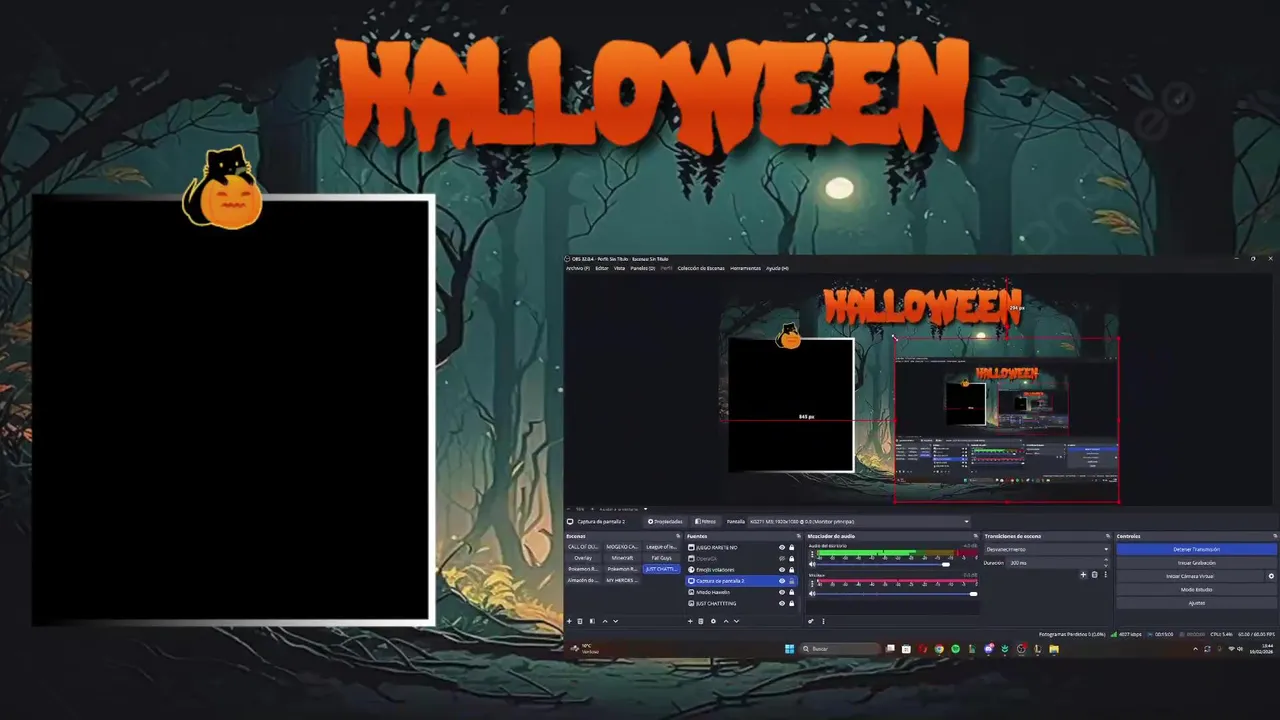The image size is (1280, 720).
Task: Toggle lock on JUEGO RARETE NO source
Action: 792,547
